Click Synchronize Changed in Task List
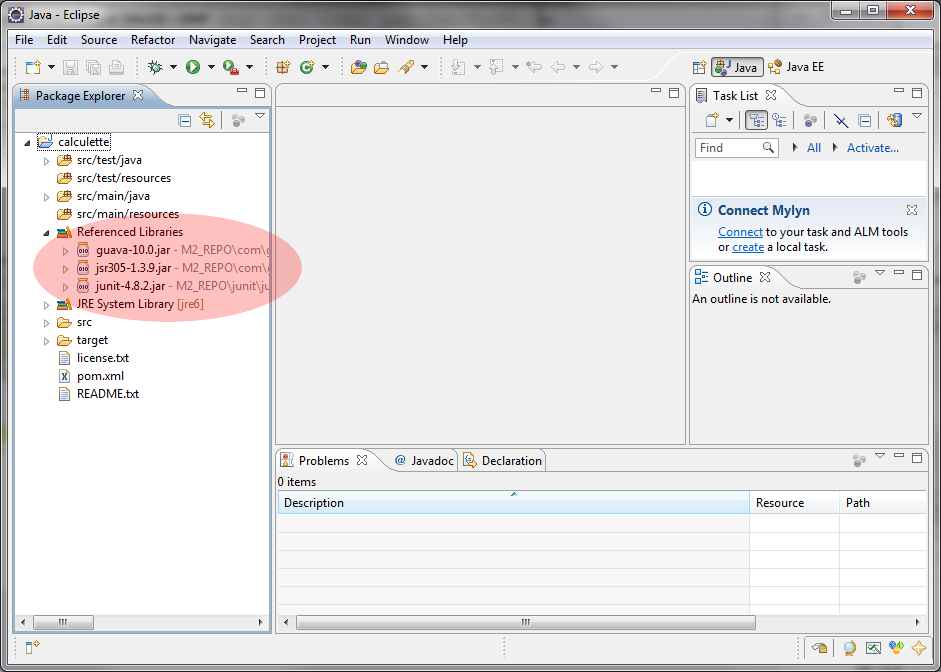This screenshot has height=672, width=941. coord(895,120)
